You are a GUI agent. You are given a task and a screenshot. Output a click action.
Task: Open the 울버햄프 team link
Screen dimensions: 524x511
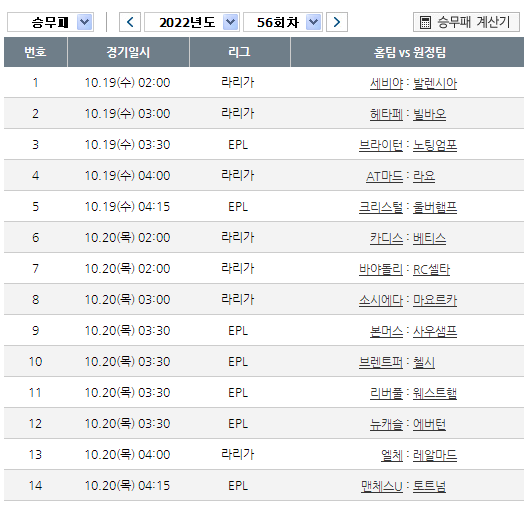click(x=435, y=207)
